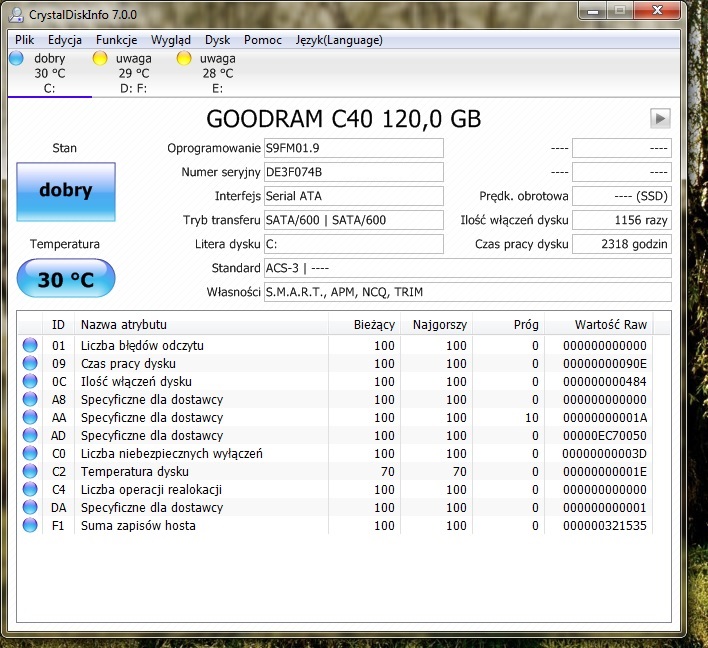Click the power-on count field 1156 razy
Viewport: 708px width, 648px height.
[x=622, y=220]
